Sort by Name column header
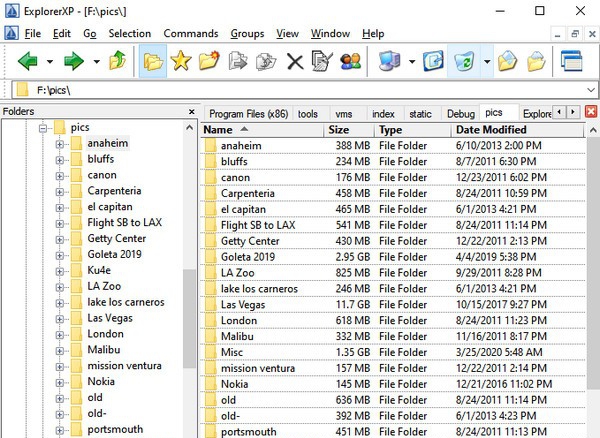The image size is (600, 438). pyautogui.click(x=262, y=130)
